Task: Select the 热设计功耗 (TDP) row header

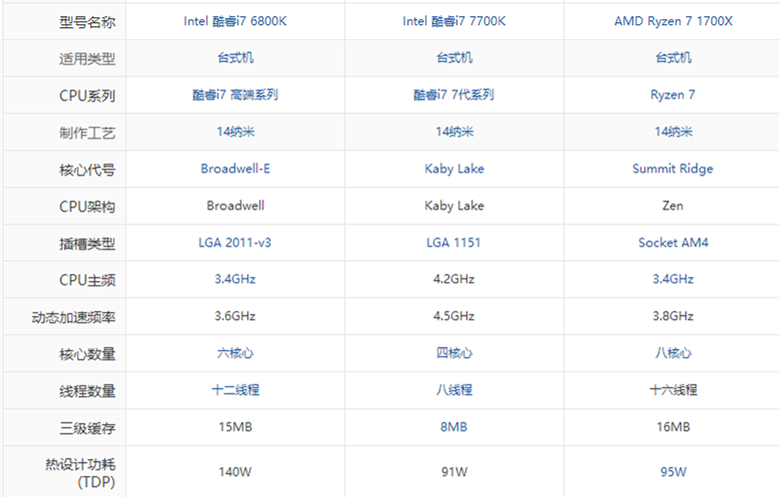Action: point(74,471)
